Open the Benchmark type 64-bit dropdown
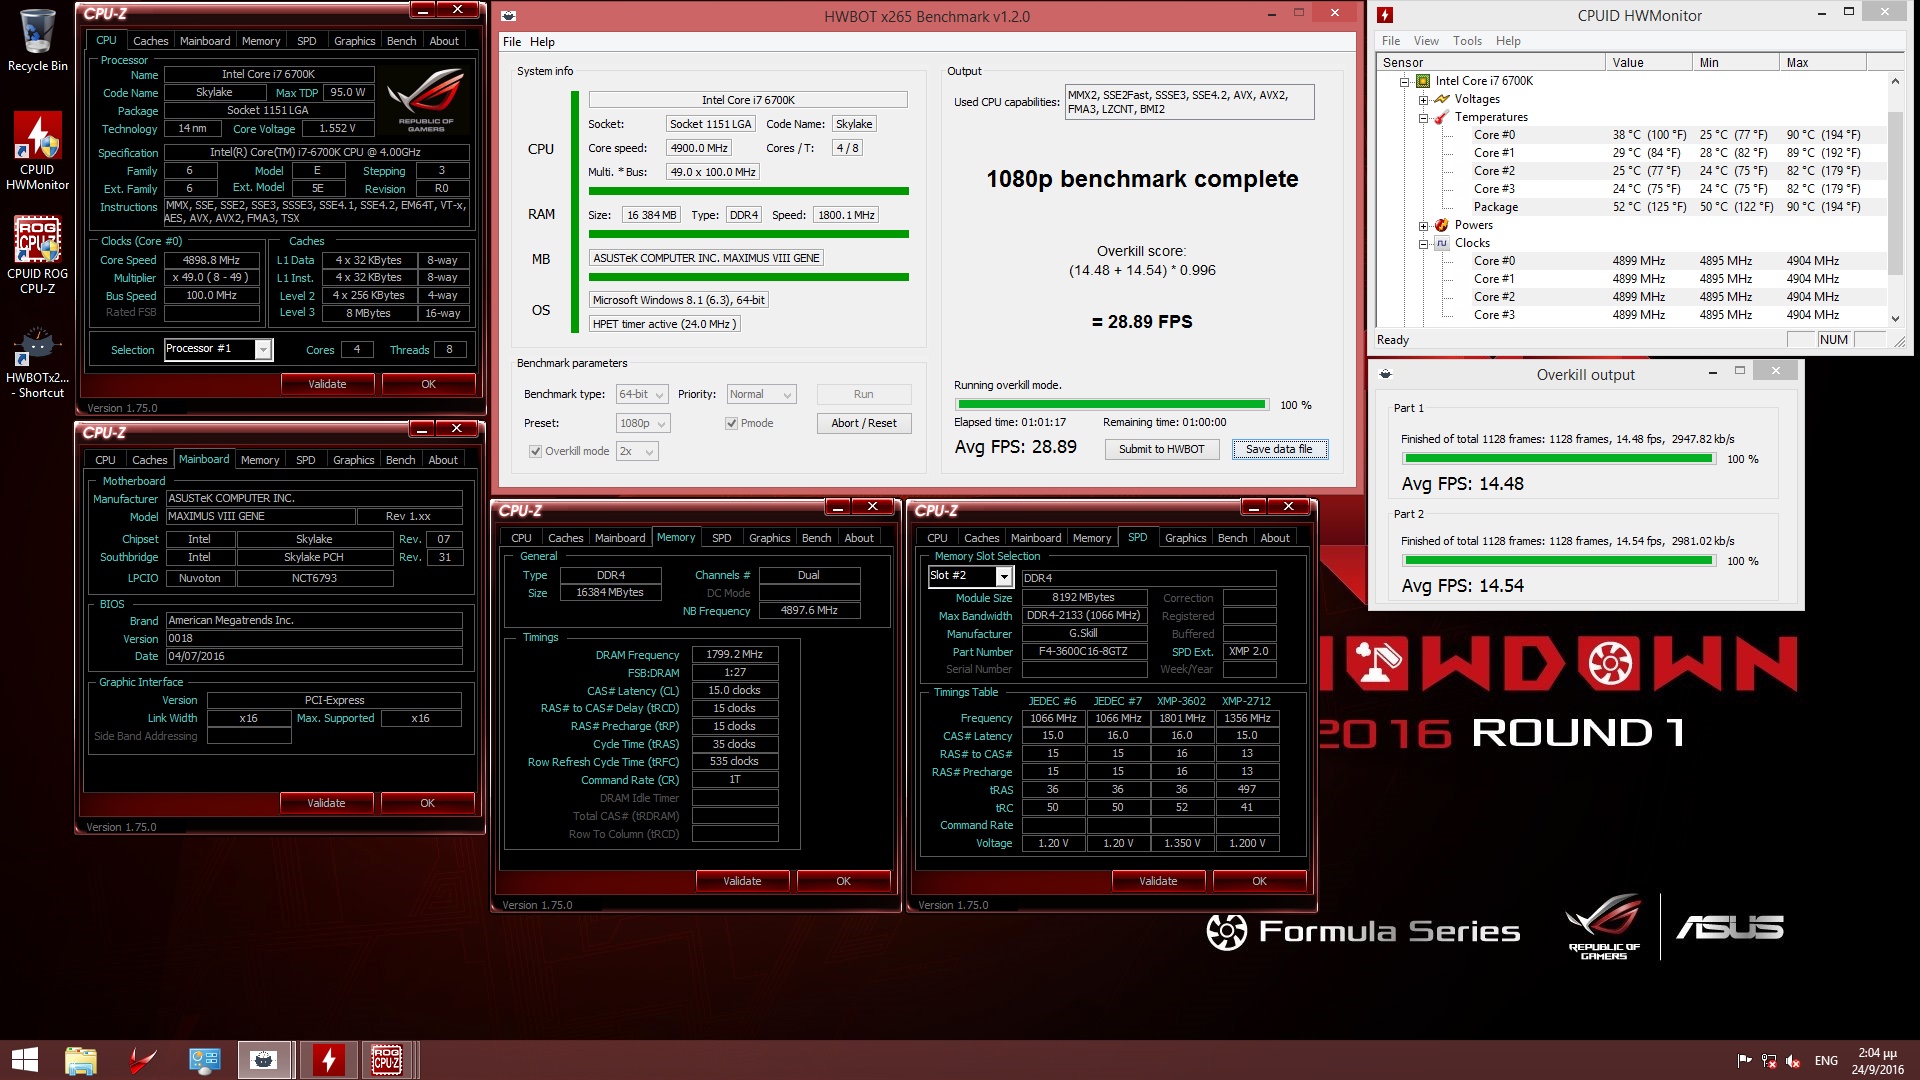The height and width of the screenshot is (1080, 1920). (x=641, y=394)
